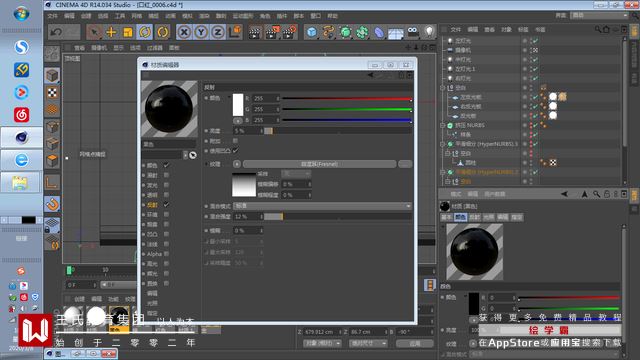
Task: Click the Undo arrow in the toolbar
Action: tap(56, 32)
